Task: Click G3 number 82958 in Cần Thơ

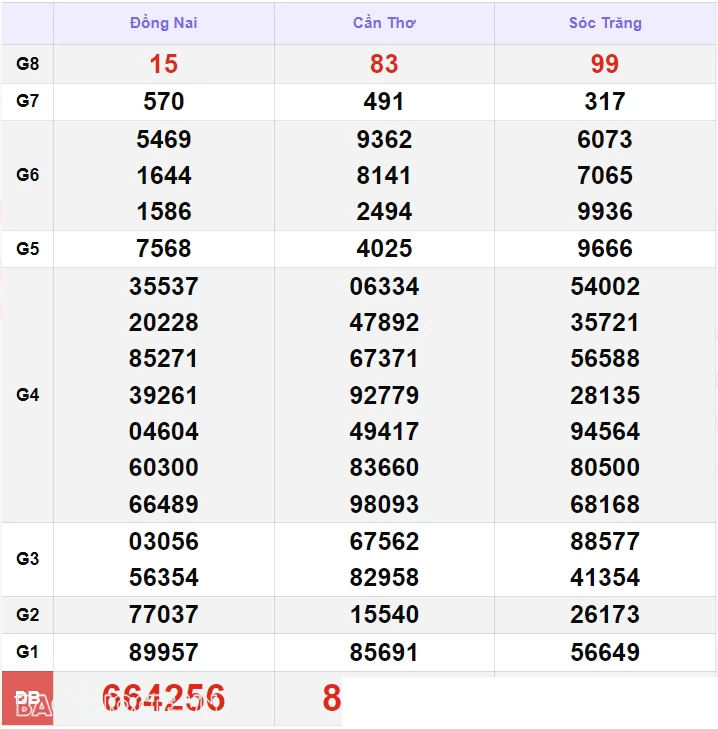Action: (384, 578)
